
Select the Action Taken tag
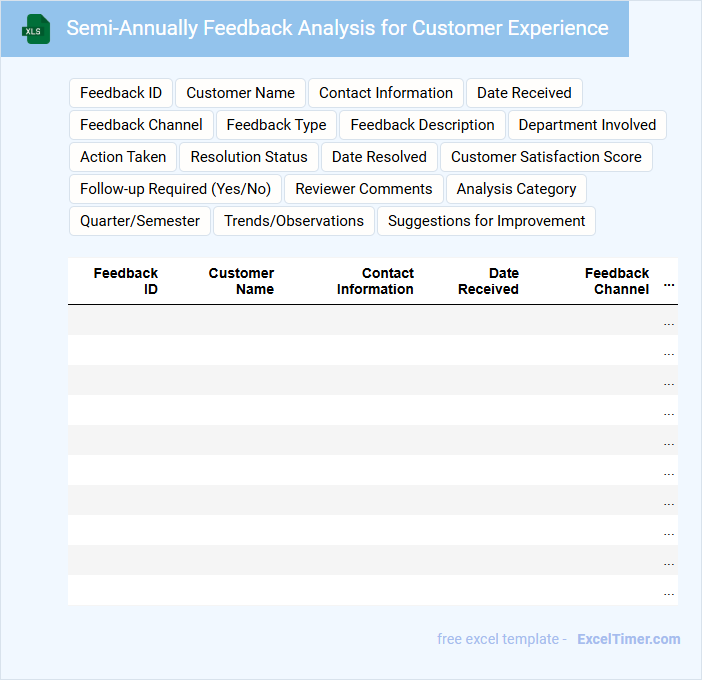(x=123, y=157)
